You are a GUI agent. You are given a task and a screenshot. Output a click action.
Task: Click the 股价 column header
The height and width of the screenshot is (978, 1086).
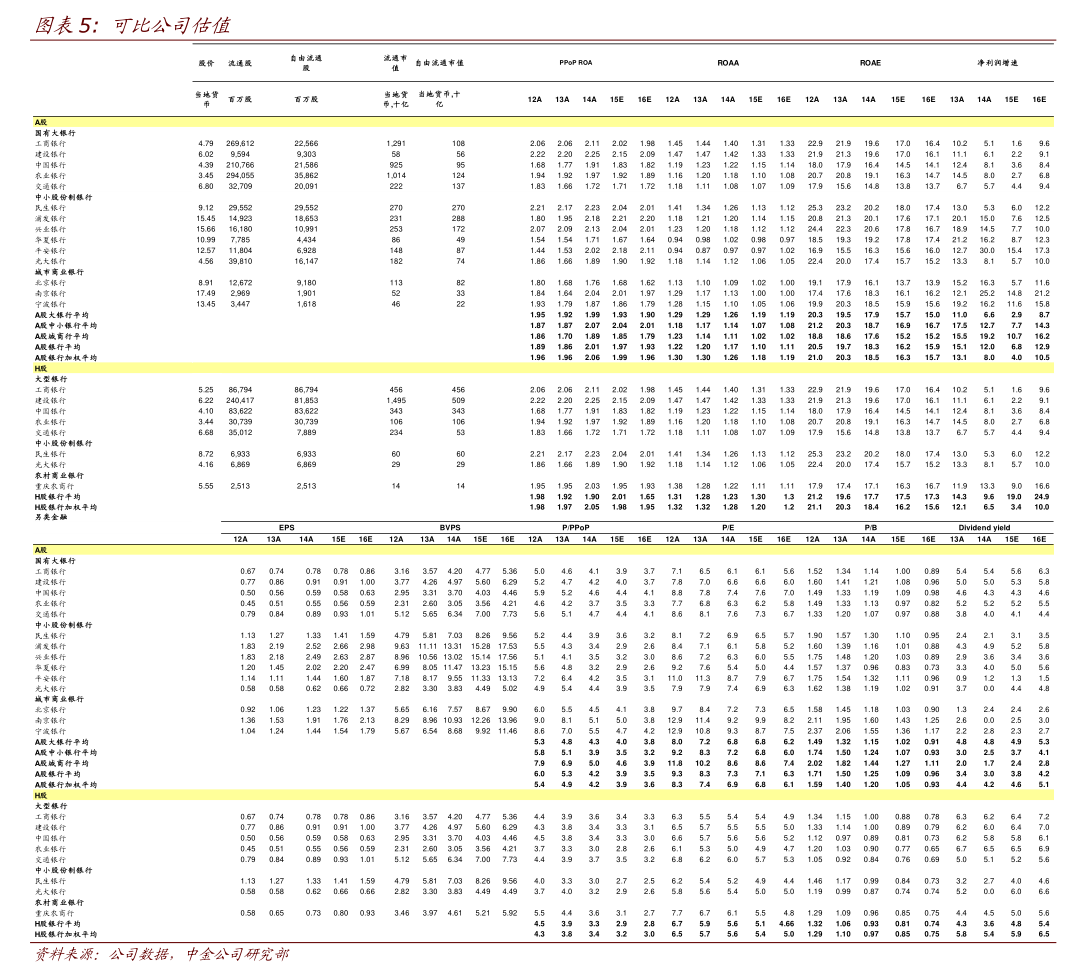click(206, 63)
